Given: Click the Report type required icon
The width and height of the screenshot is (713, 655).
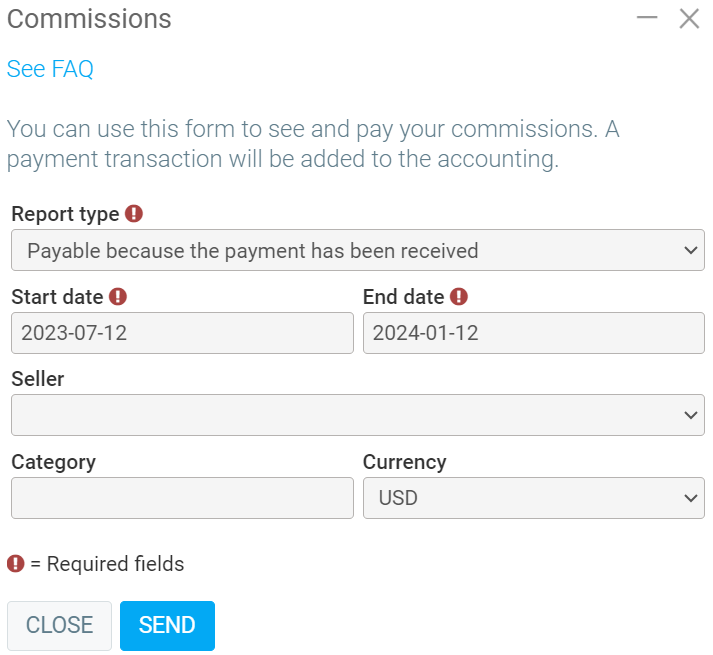Looking at the screenshot, I should point(134,214).
